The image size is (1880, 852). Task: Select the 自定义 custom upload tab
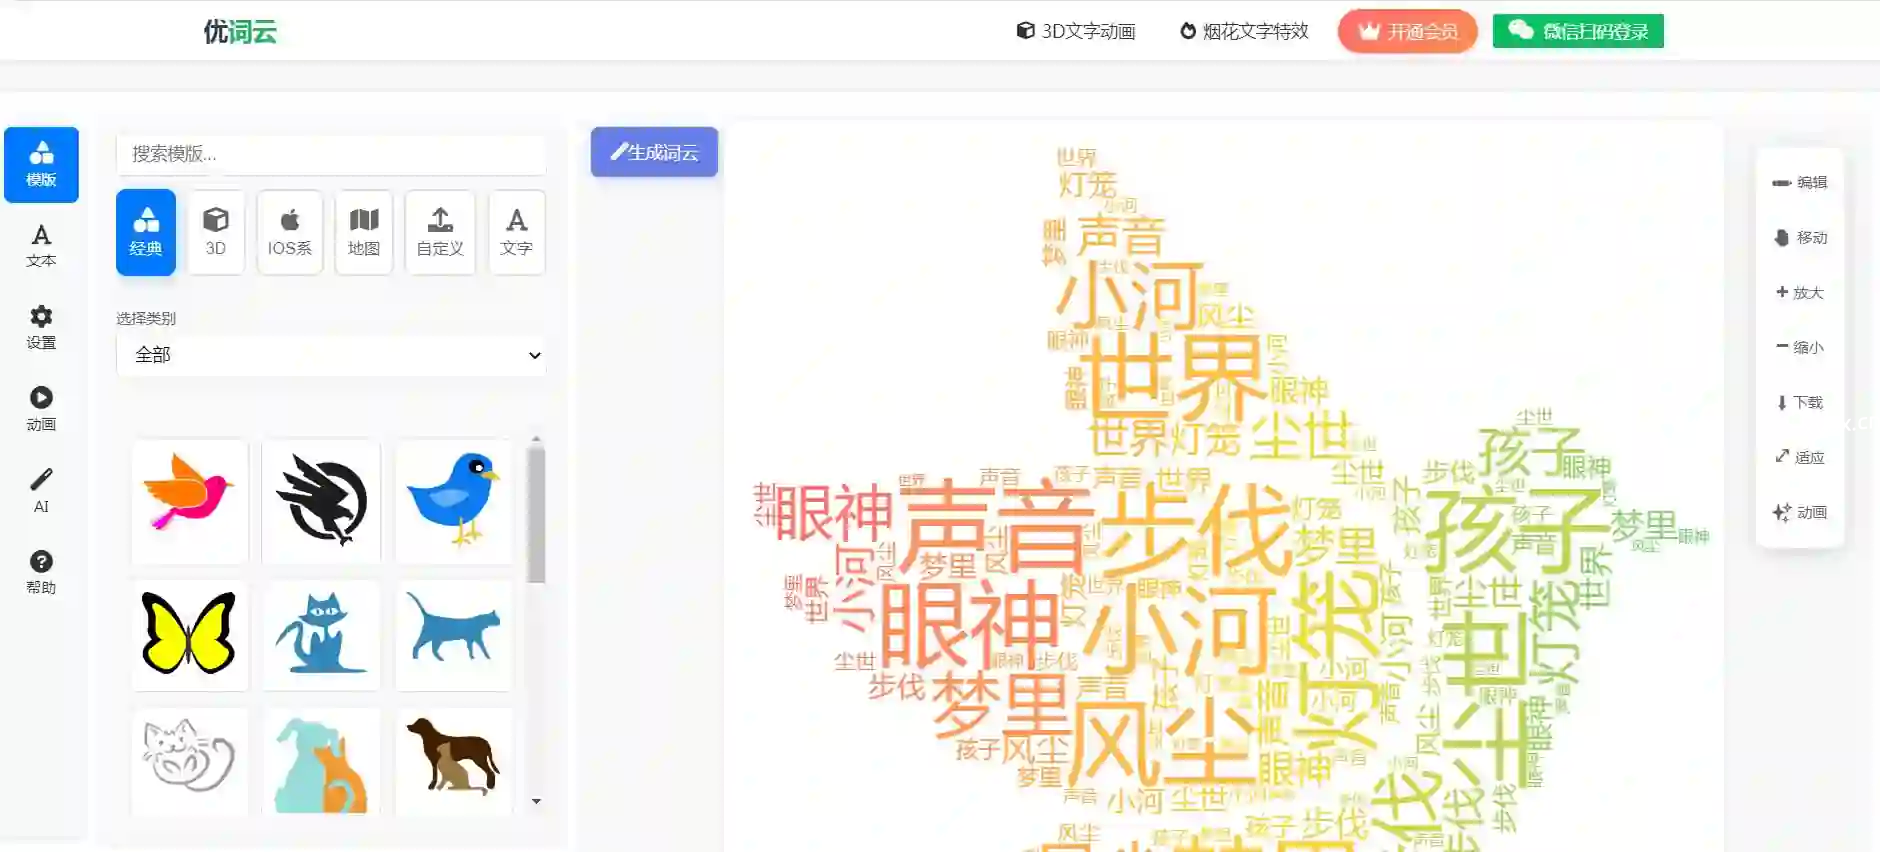point(440,232)
